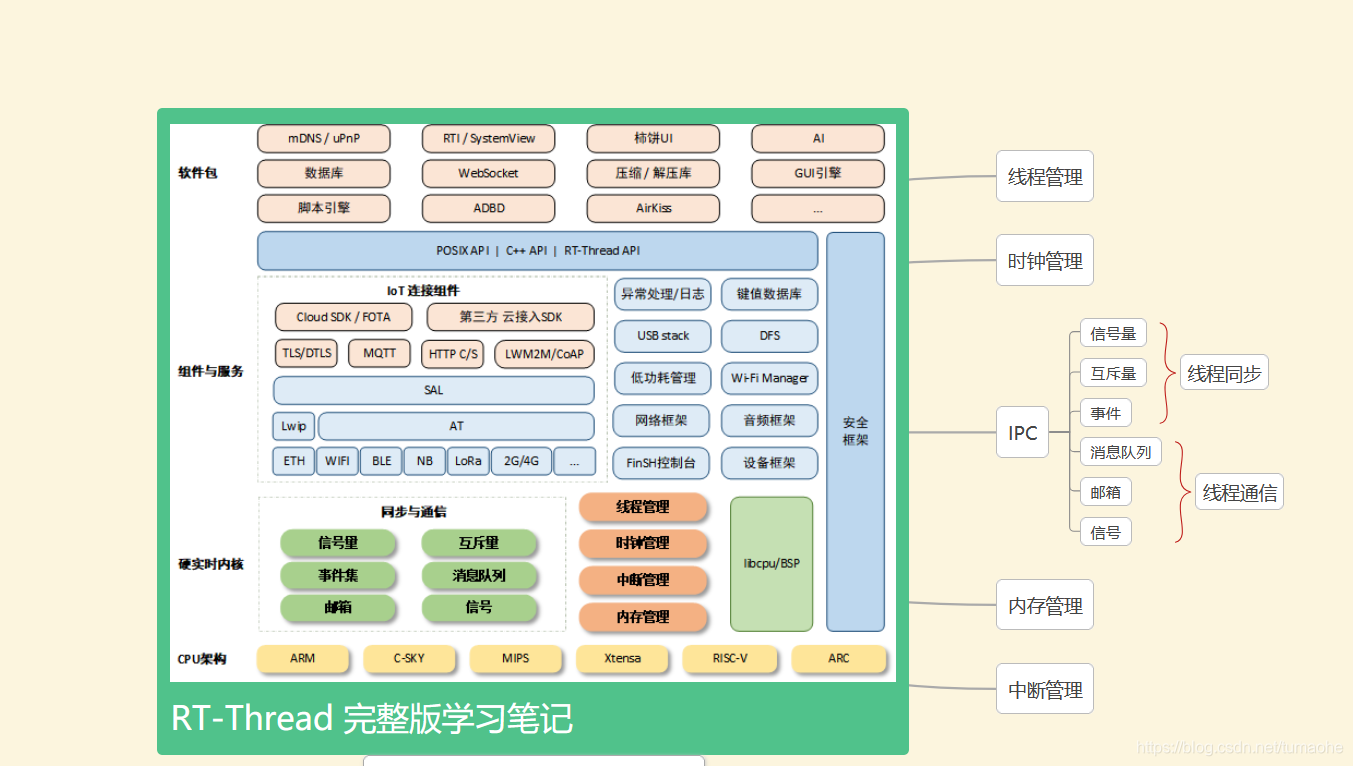
Task: Click the 数据库 box in diagram
Action: click(x=324, y=173)
